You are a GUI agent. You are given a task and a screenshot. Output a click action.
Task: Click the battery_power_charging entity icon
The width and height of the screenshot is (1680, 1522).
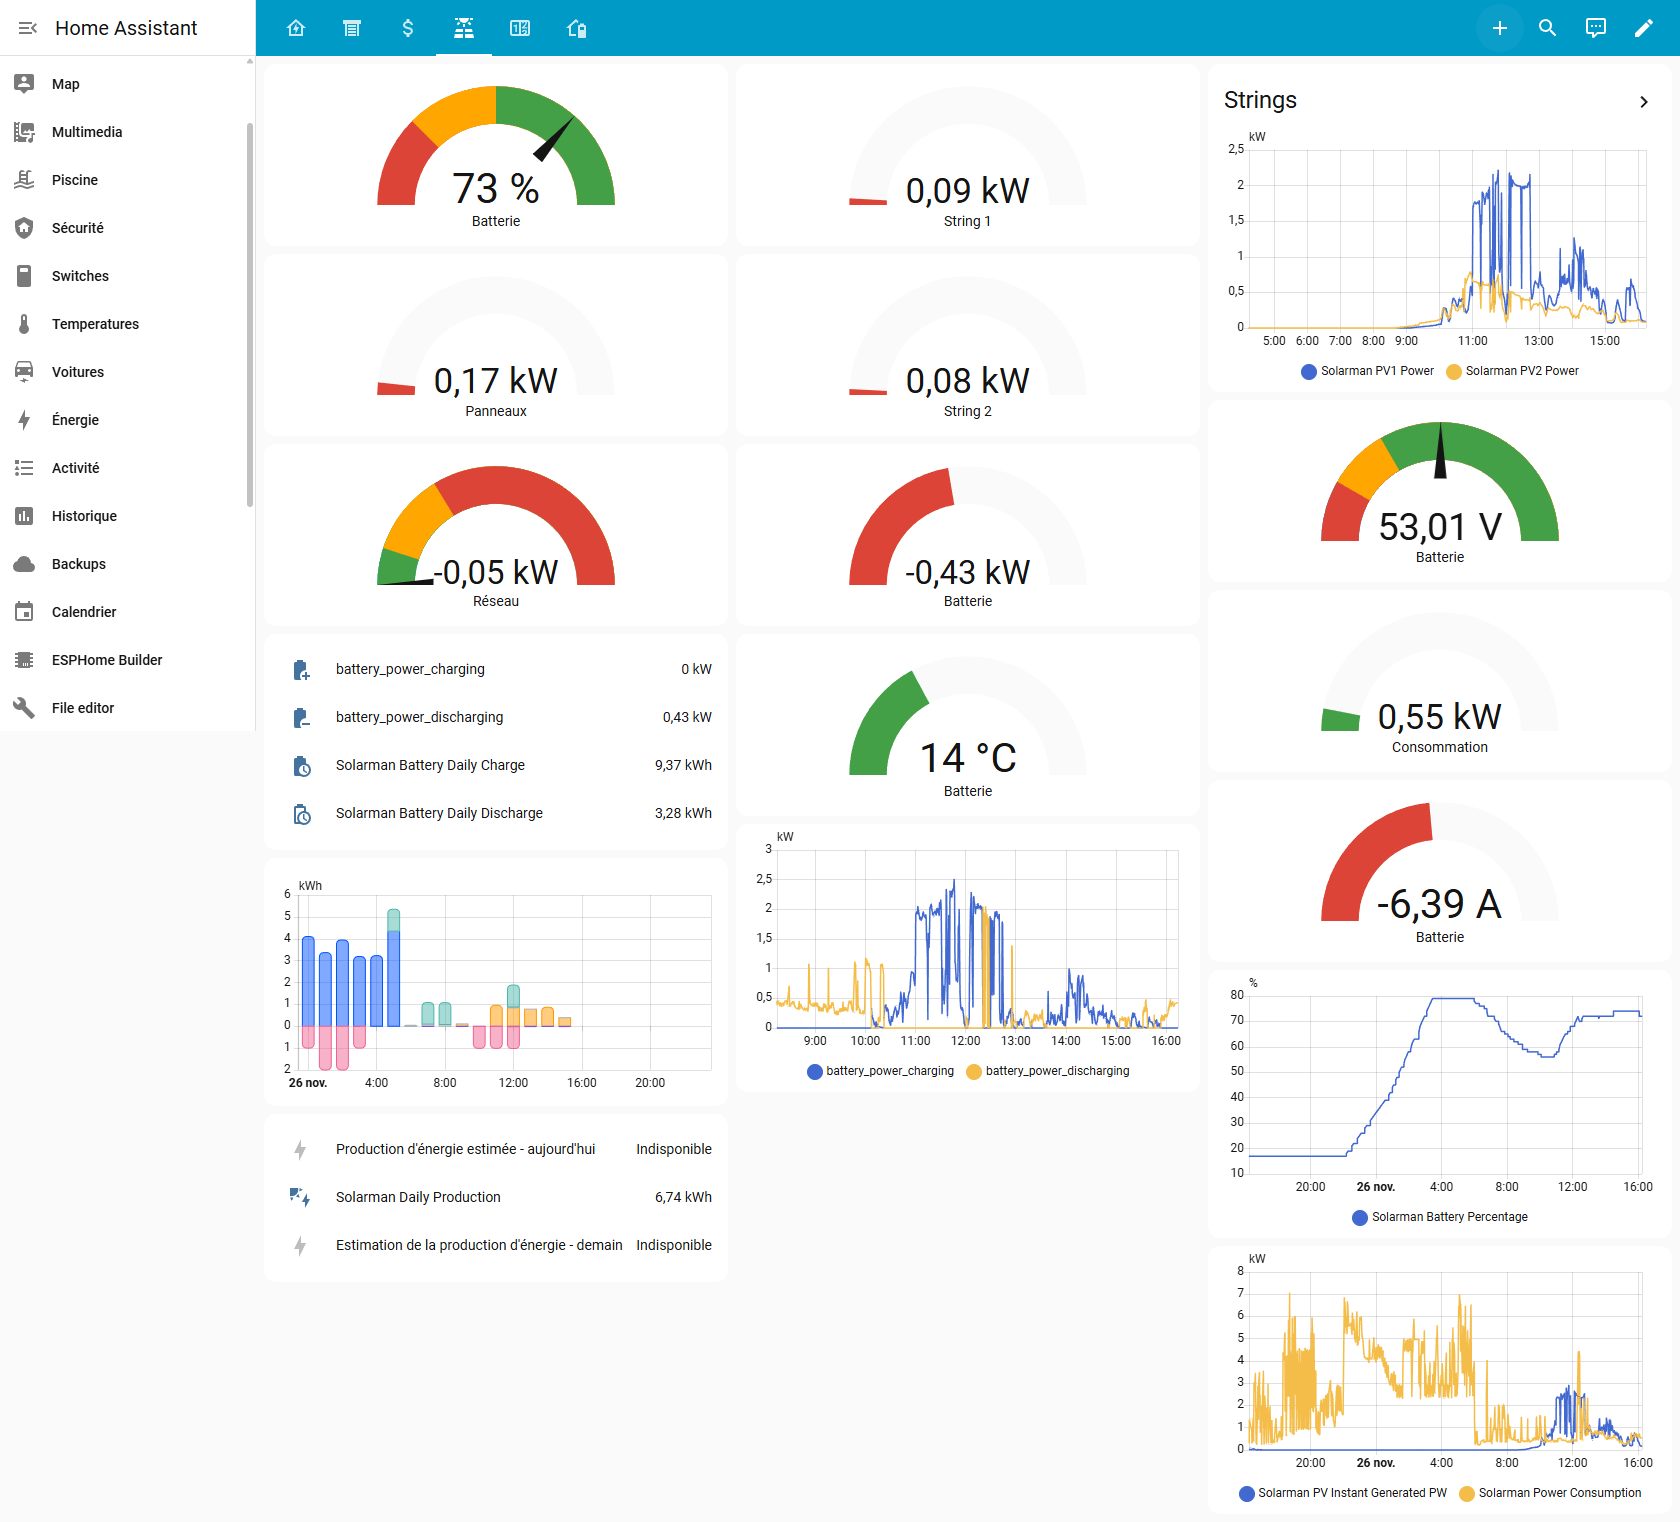[x=301, y=669]
